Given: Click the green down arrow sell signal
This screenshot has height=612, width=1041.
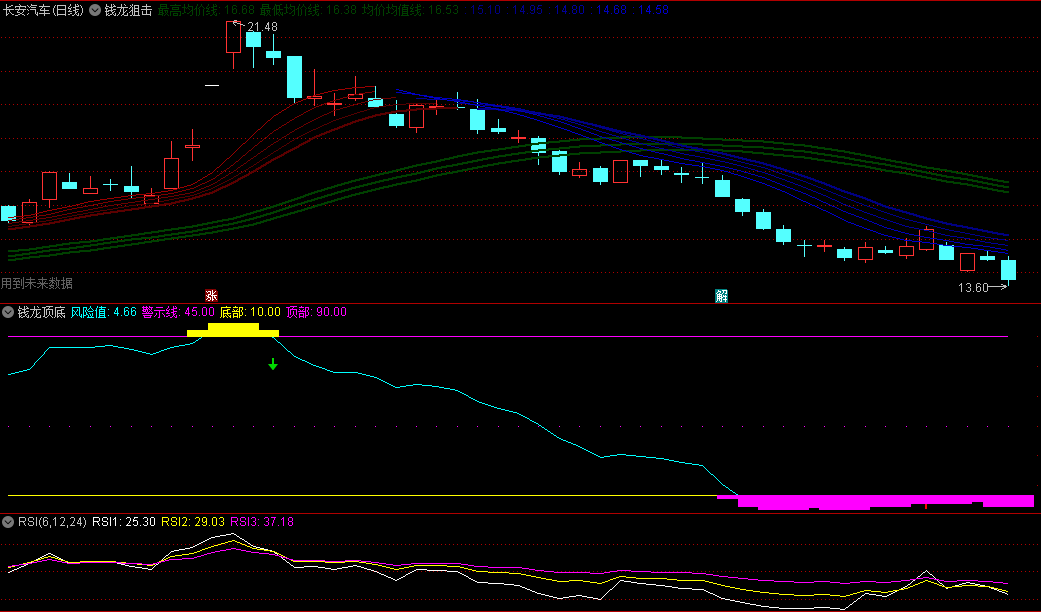Looking at the screenshot, I should coord(273,364).
